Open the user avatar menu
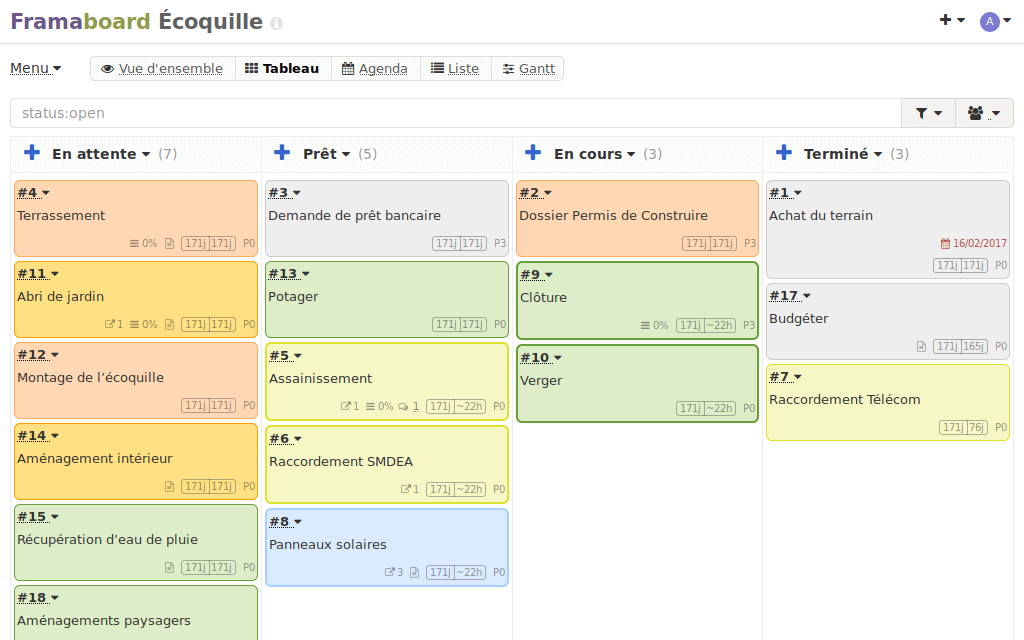Screen dimensions: 1024x640 point(993,21)
